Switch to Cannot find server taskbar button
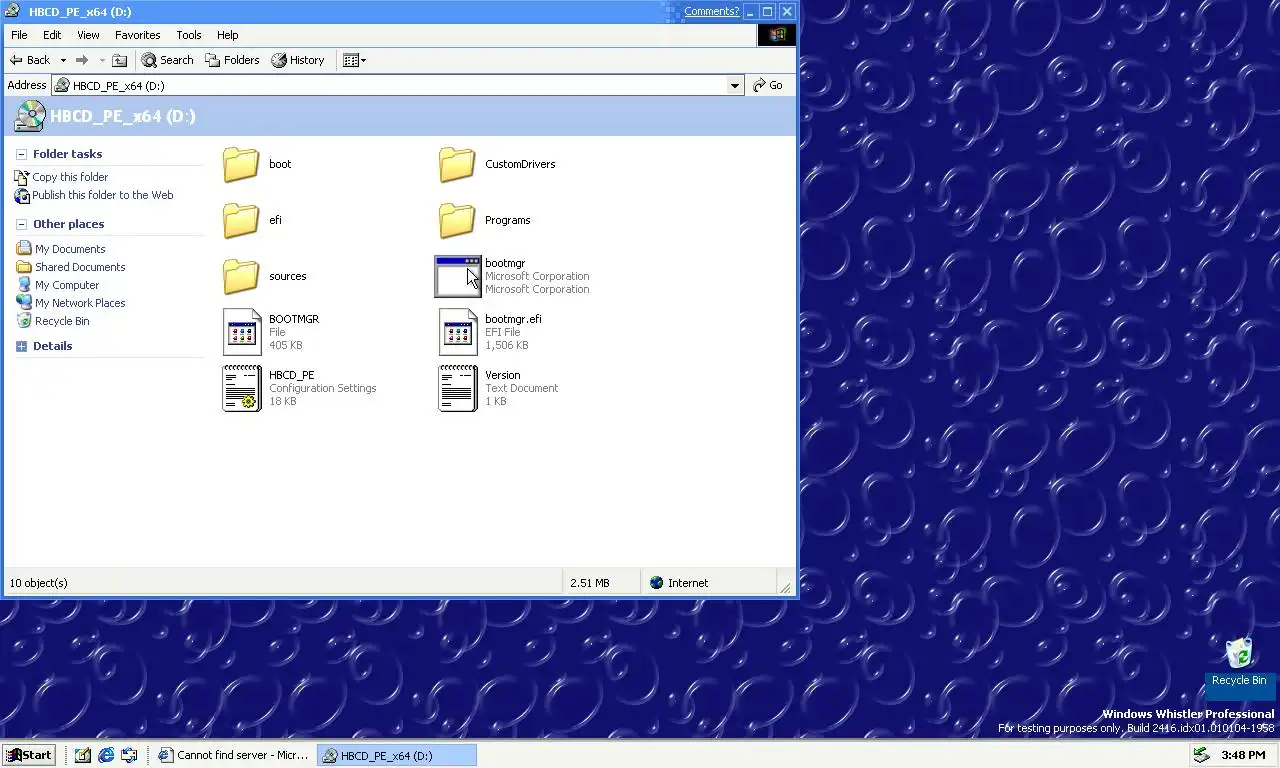 point(234,755)
